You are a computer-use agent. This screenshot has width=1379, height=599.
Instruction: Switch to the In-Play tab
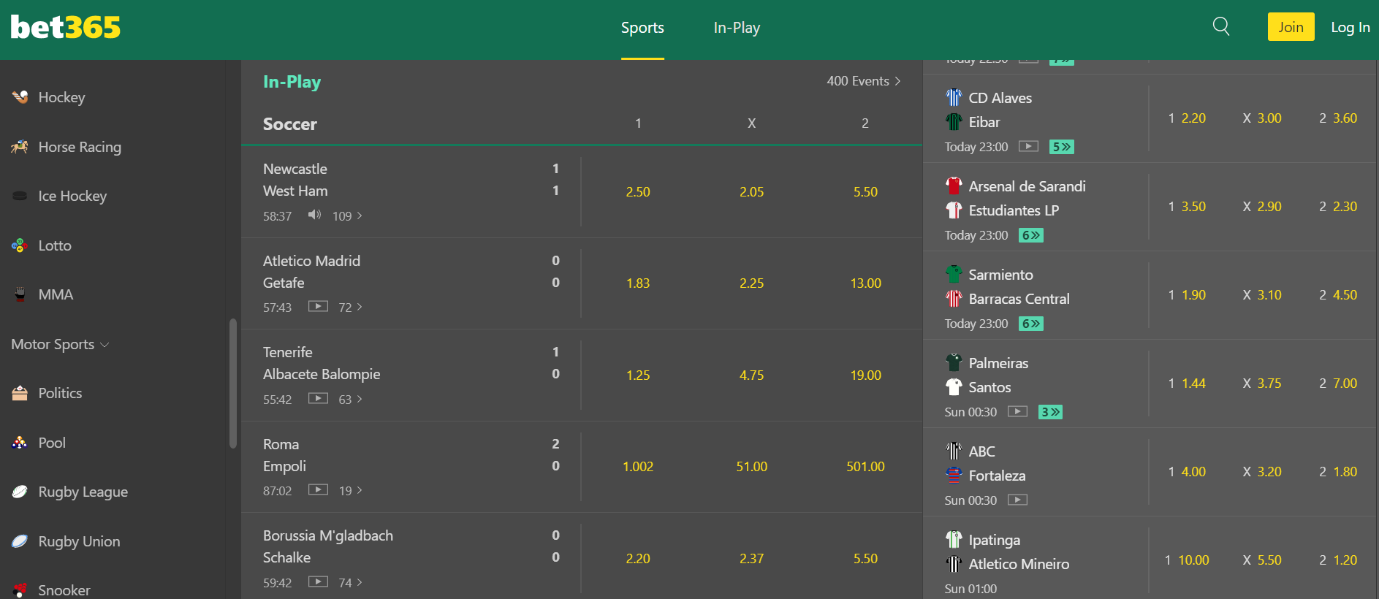pyautogui.click(x=737, y=28)
